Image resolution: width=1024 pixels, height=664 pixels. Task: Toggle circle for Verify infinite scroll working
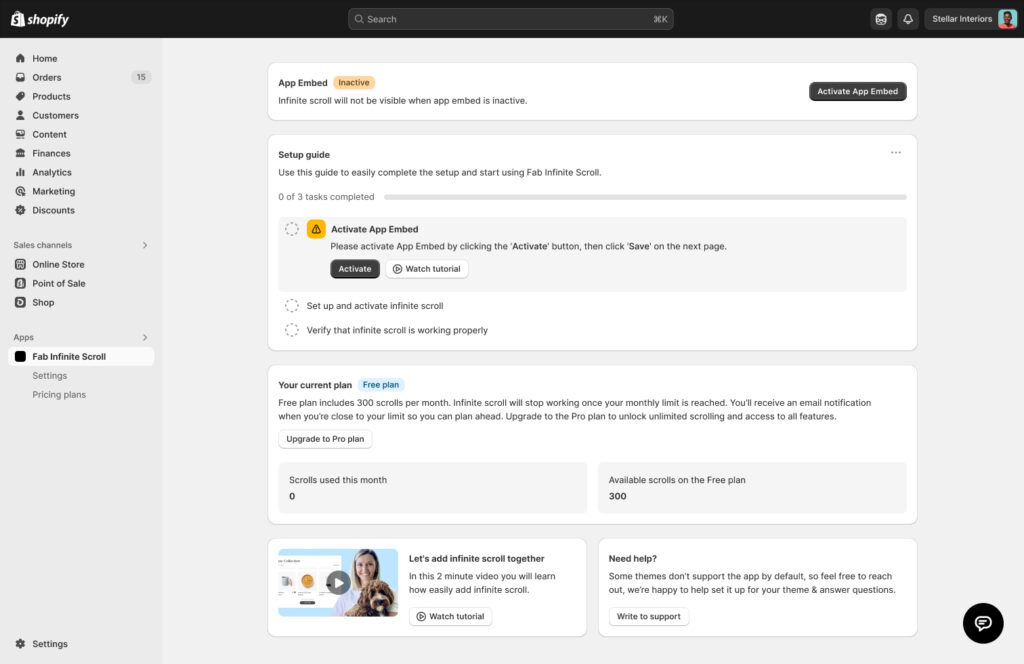[x=292, y=330]
